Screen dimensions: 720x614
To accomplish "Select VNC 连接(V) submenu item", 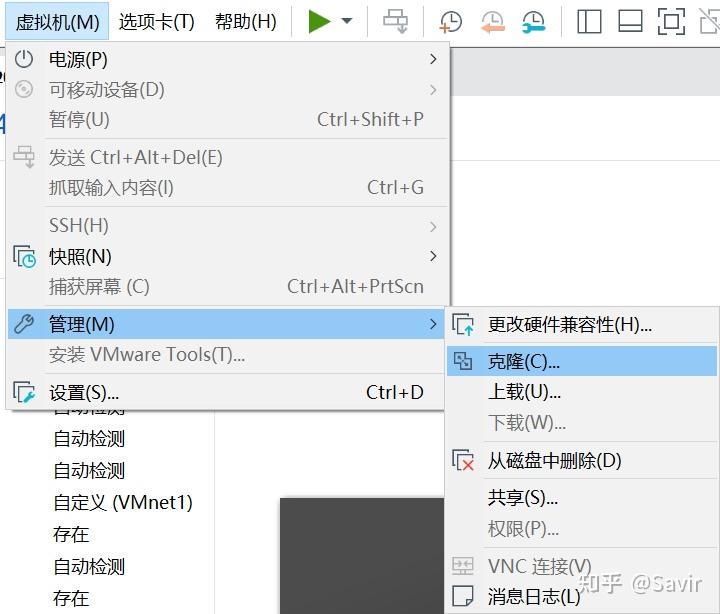I will point(582,566).
